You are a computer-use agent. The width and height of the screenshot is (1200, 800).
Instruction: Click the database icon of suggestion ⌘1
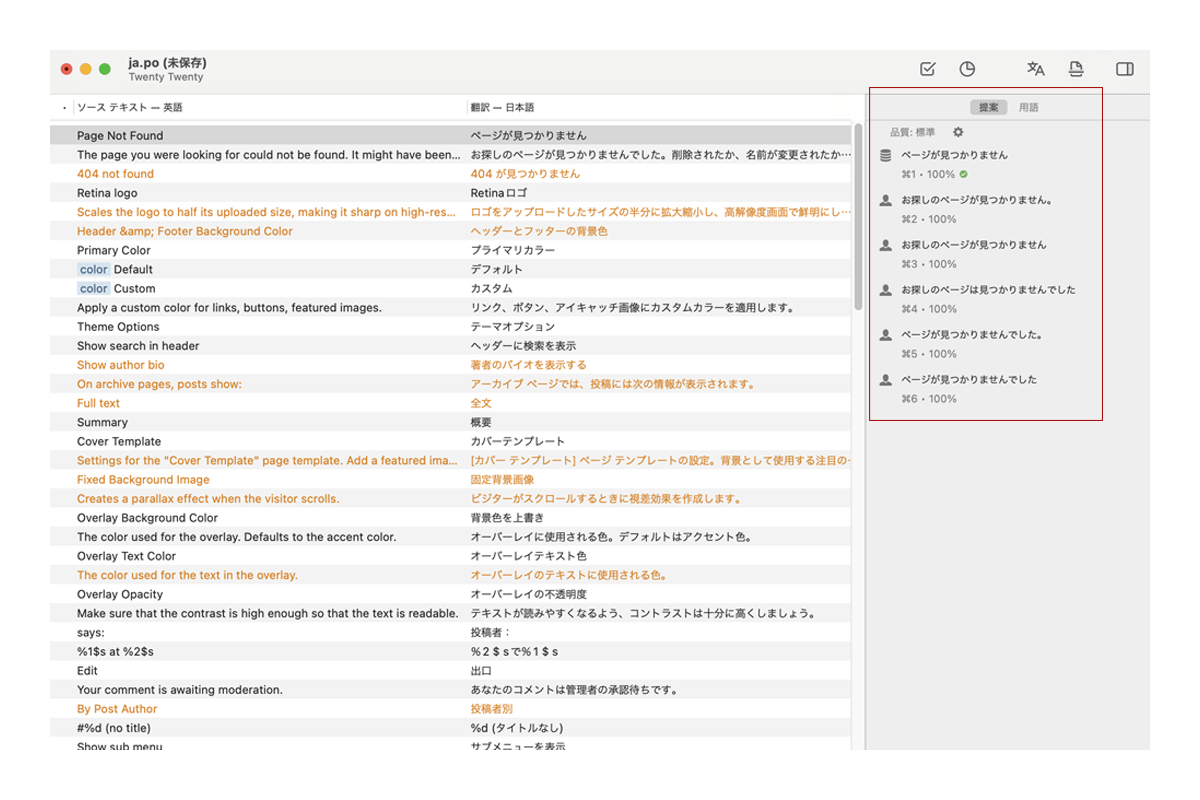885,155
